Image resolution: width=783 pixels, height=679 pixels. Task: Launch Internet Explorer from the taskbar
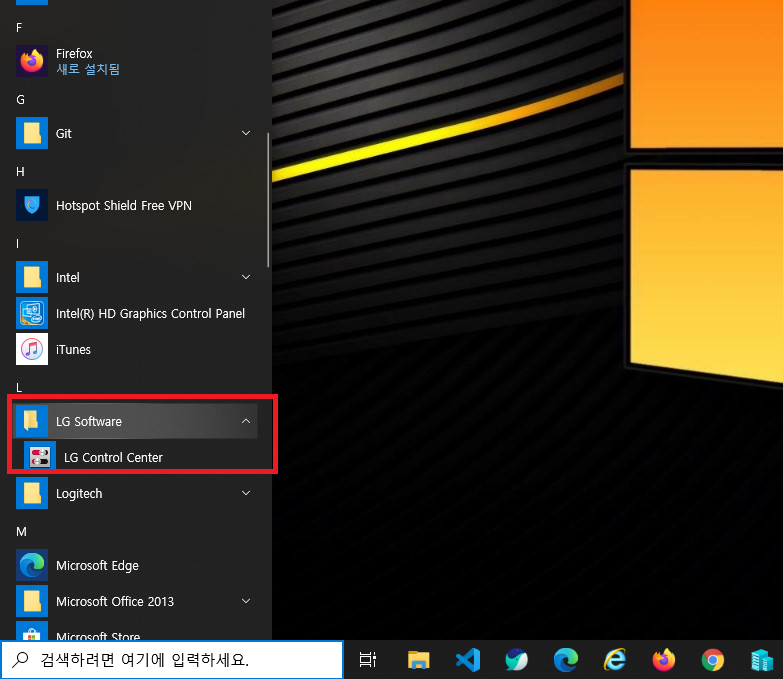615,660
